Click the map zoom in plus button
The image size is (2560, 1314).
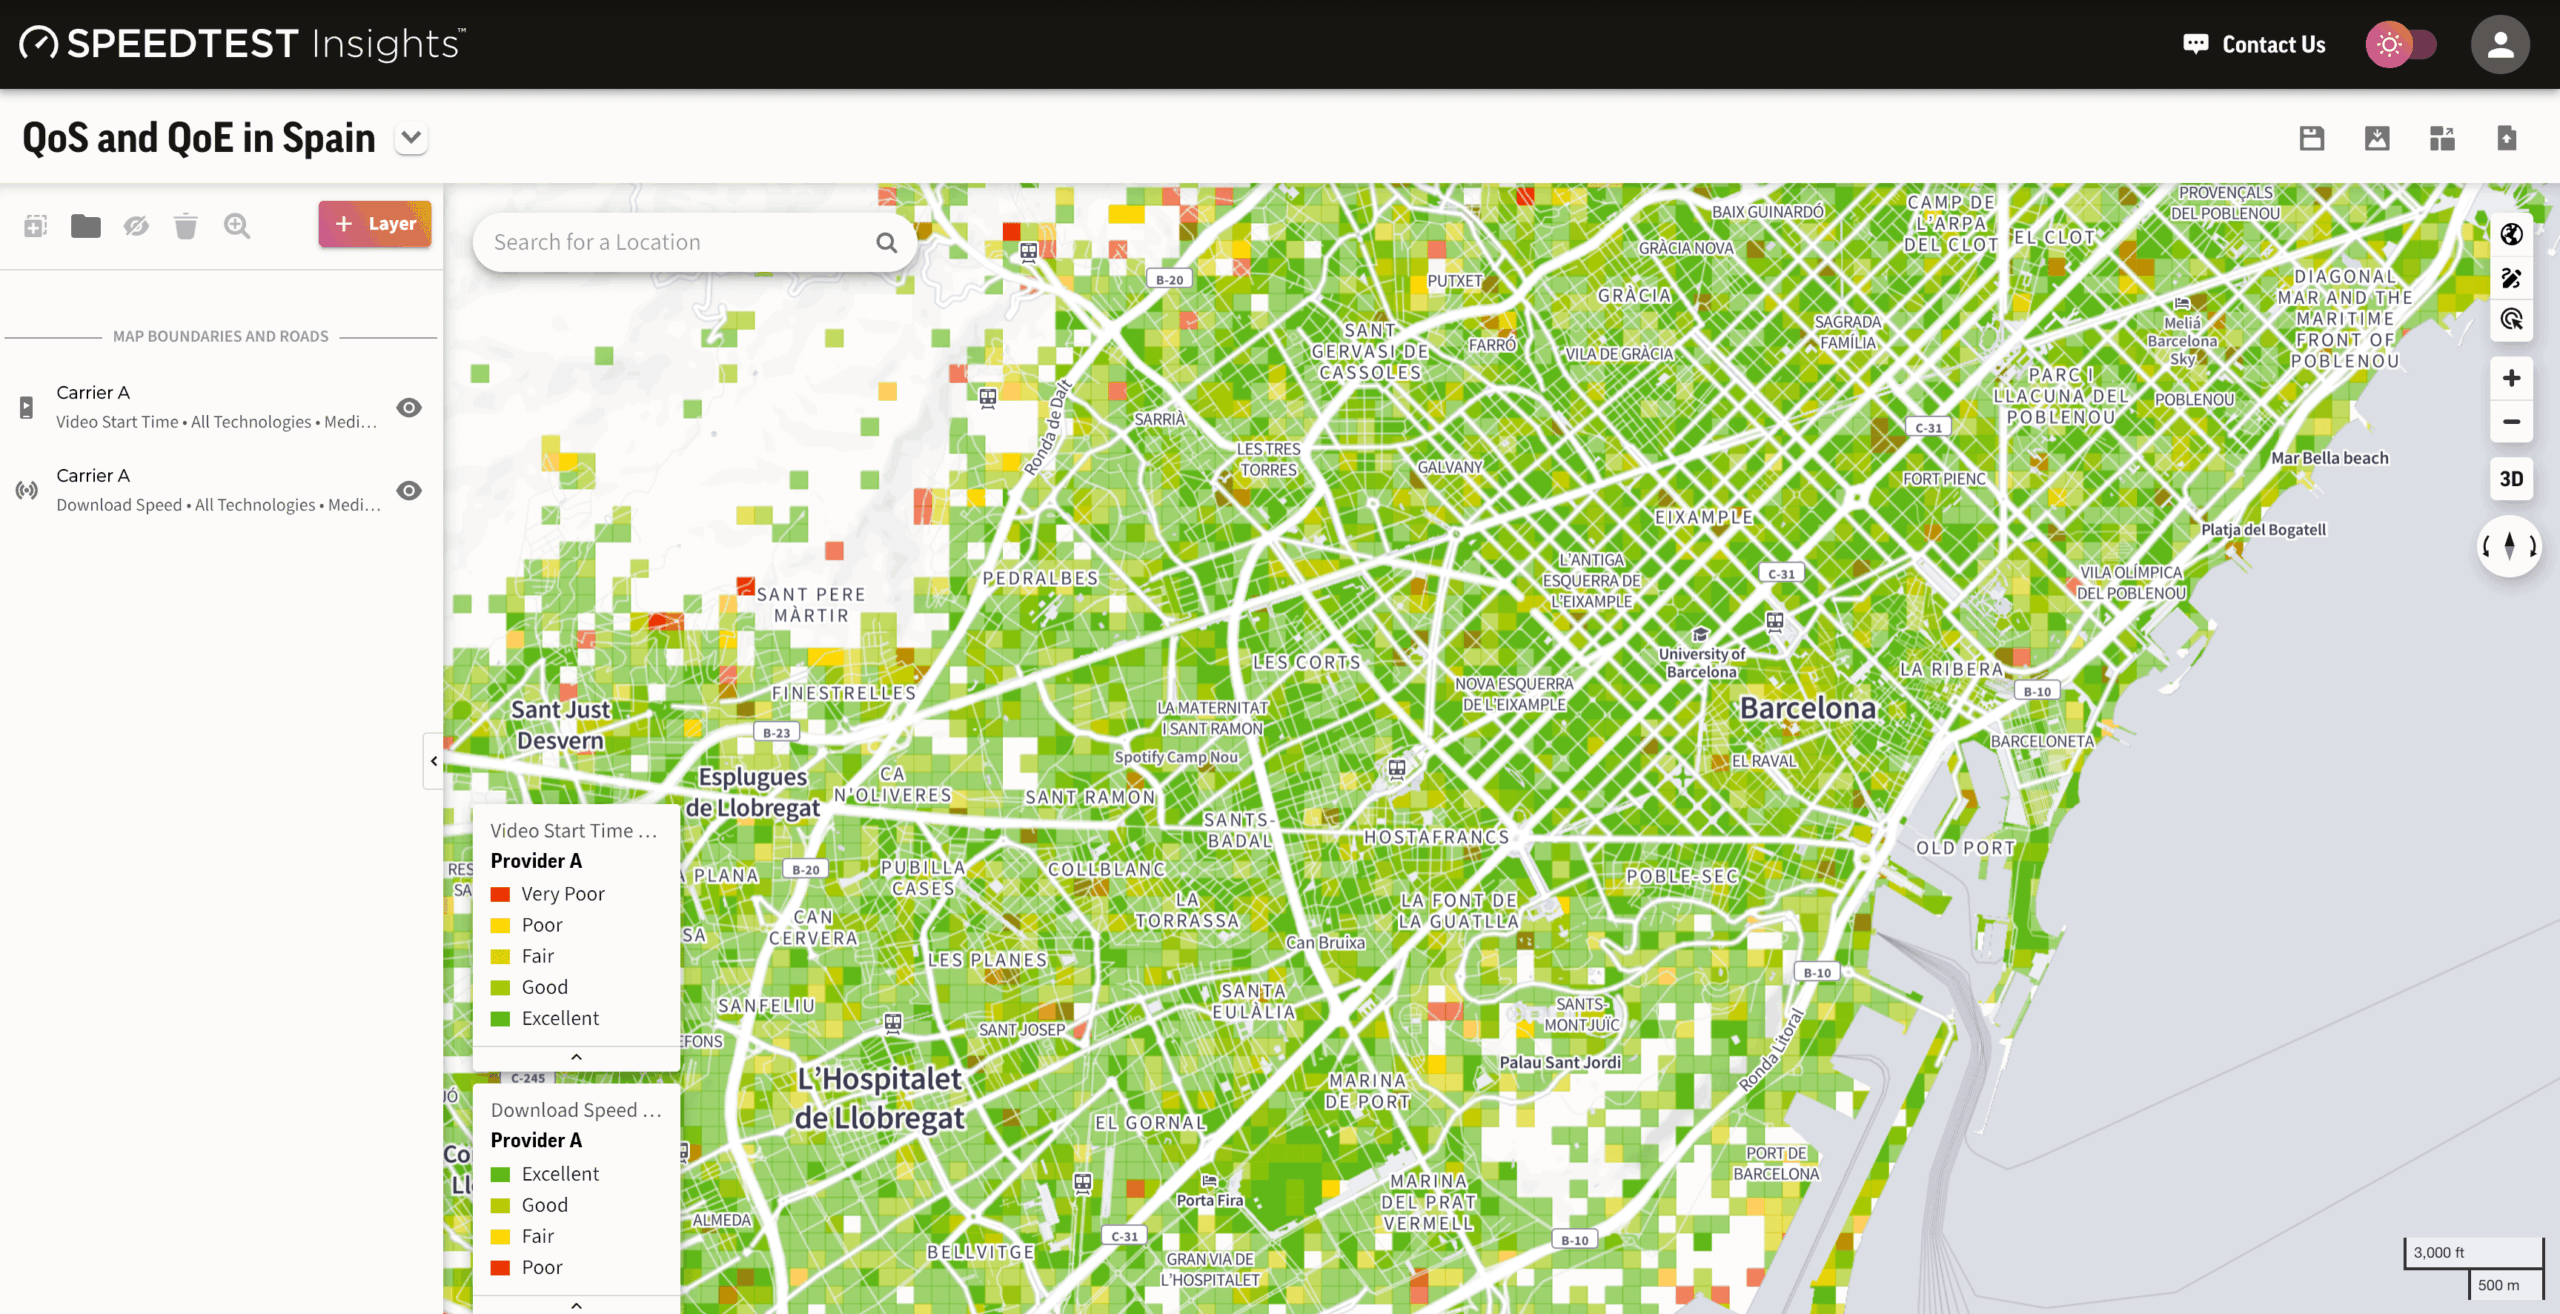(2511, 378)
